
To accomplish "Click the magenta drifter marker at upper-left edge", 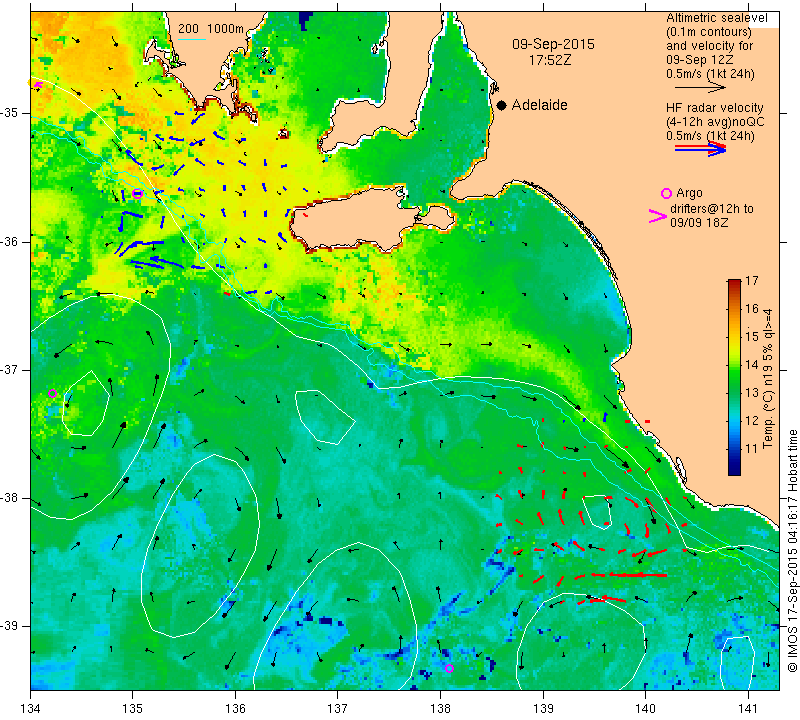I will (38, 85).
